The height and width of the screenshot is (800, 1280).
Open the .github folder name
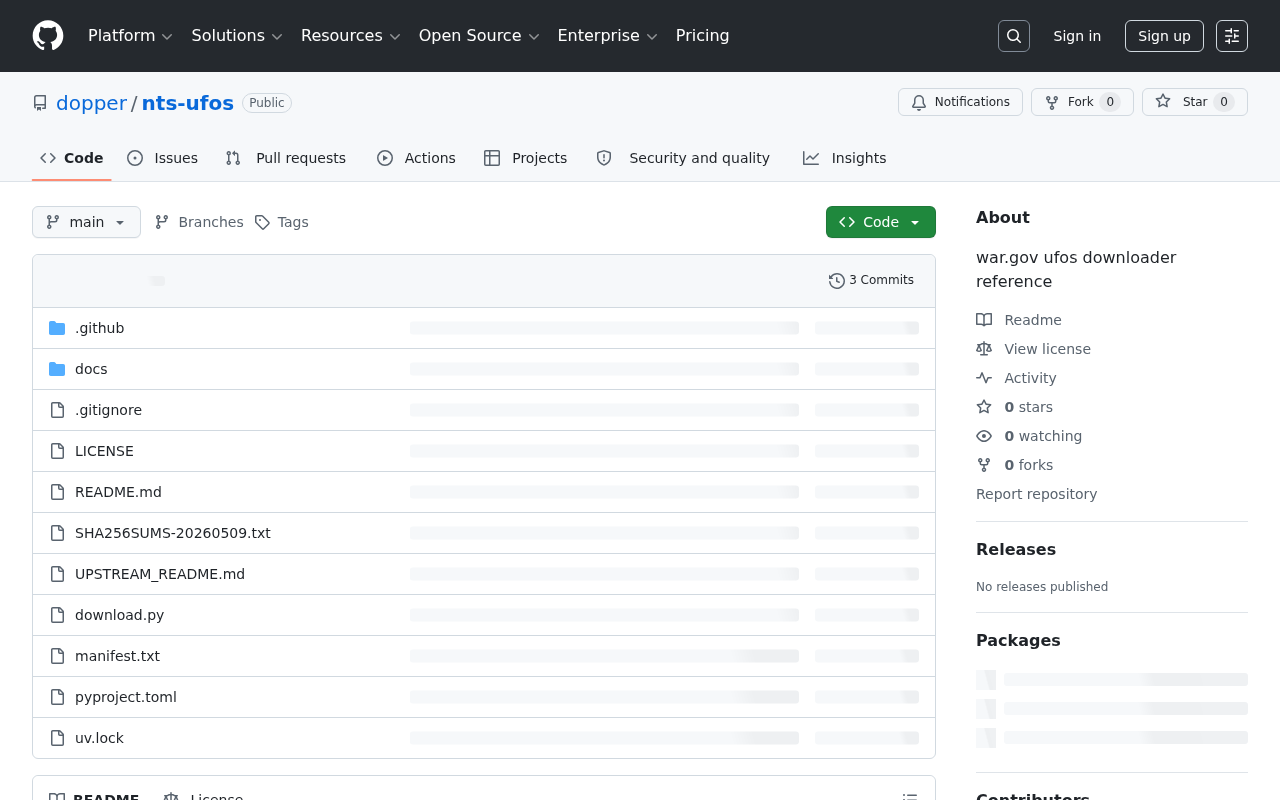click(100, 328)
